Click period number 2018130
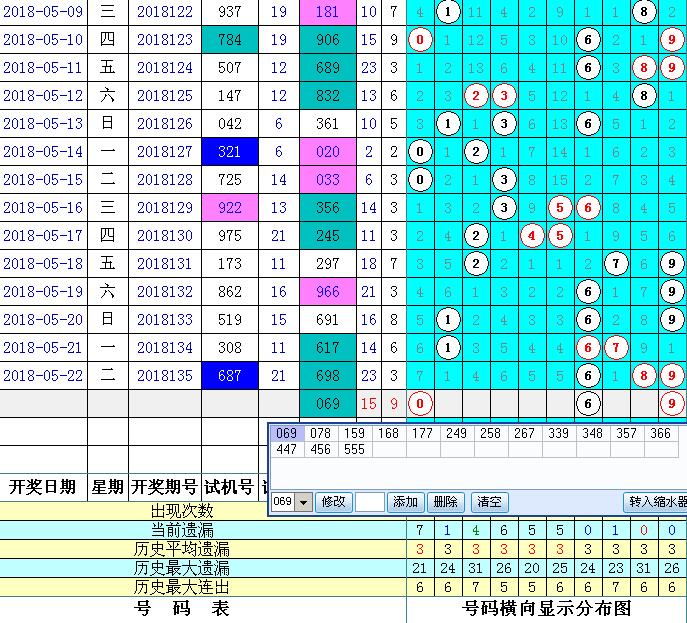Image resolution: width=687 pixels, height=623 pixels. 165,236
